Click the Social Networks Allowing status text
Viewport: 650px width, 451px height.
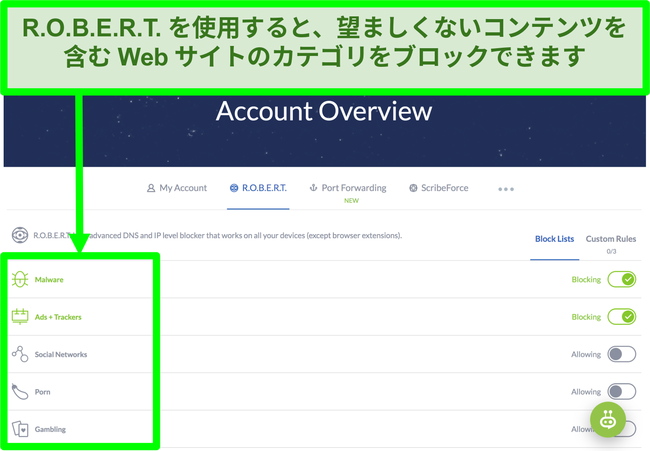(x=586, y=354)
